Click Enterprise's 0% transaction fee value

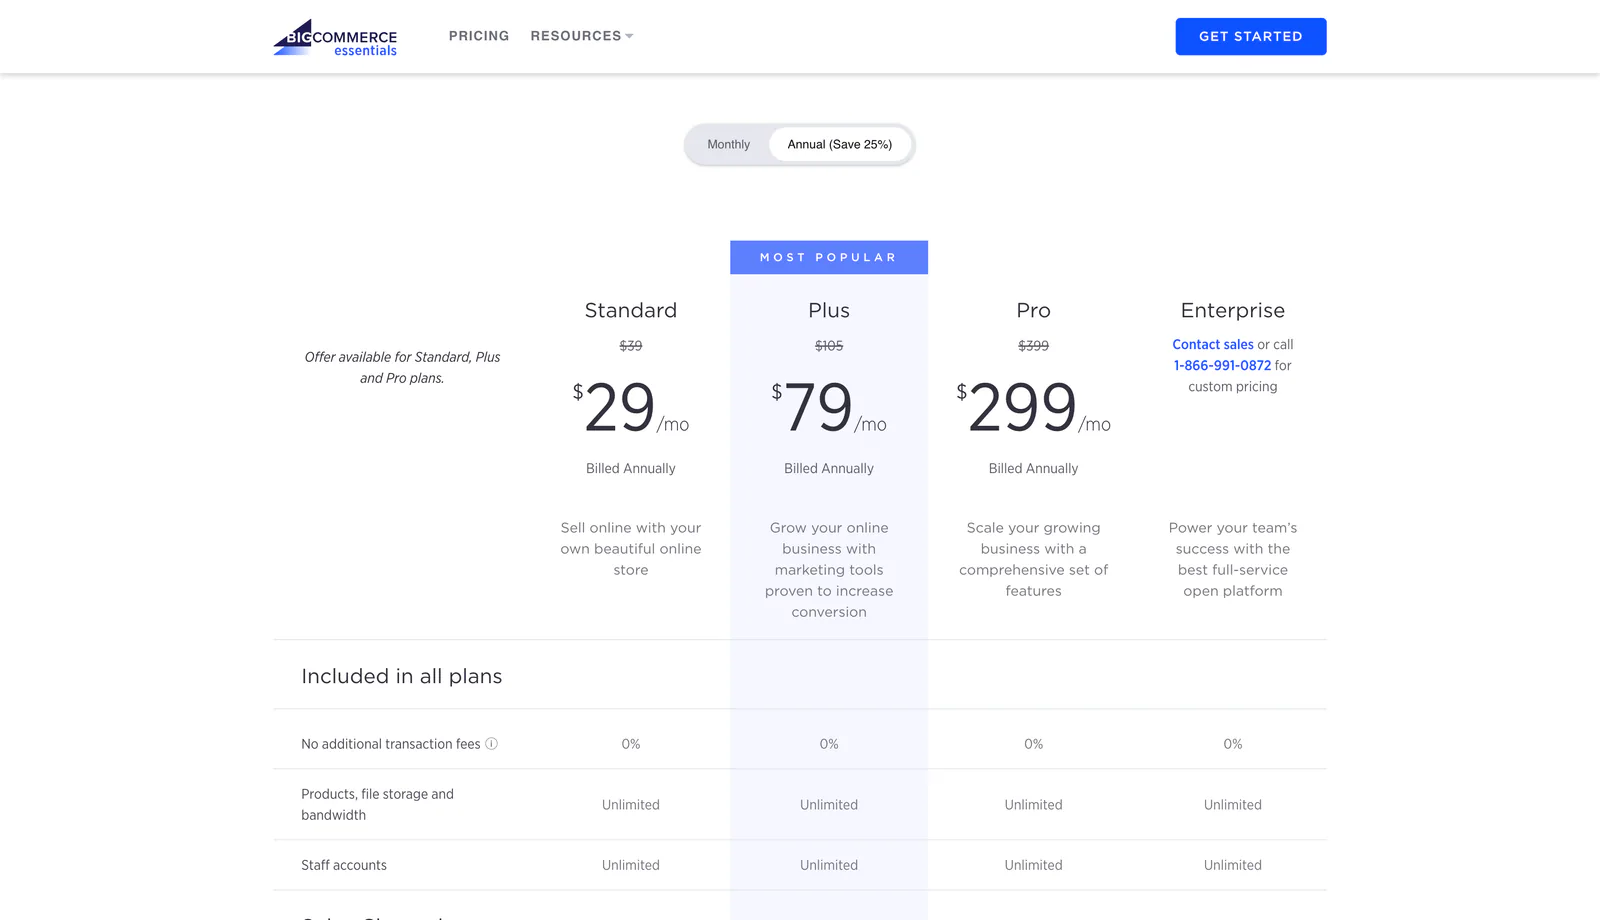click(1233, 744)
